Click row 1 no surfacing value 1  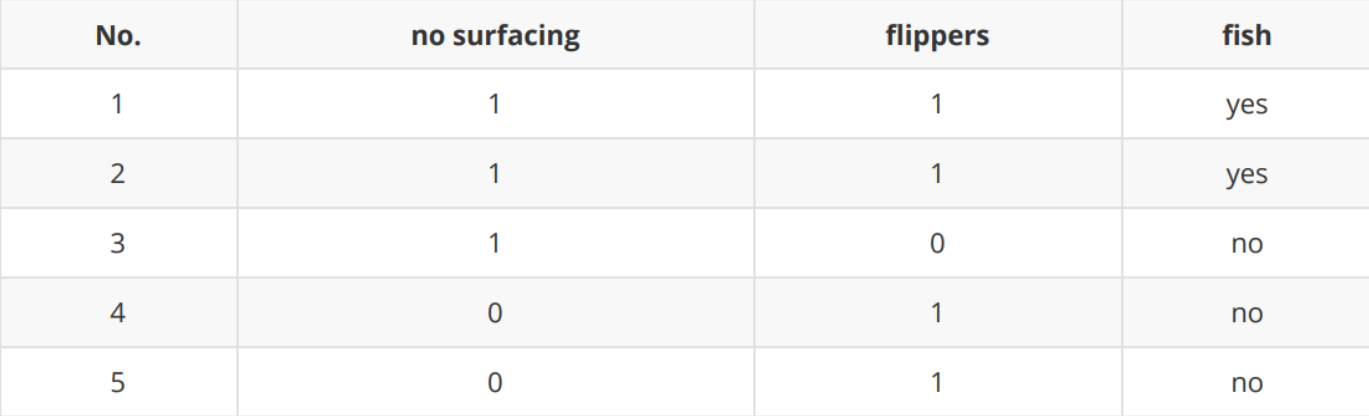[495, 104]
